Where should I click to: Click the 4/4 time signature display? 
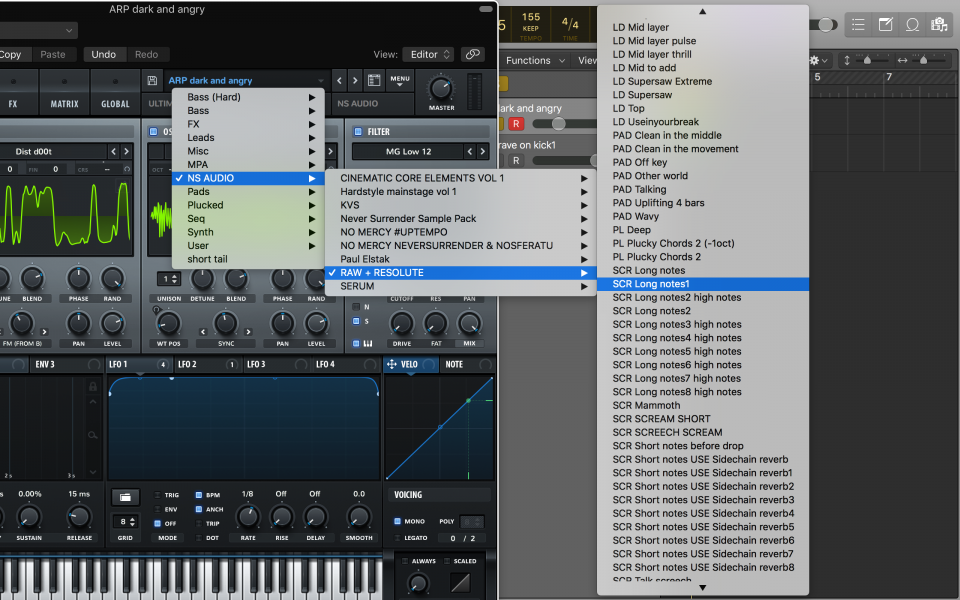pyautogui.click(x=570, y=23)
